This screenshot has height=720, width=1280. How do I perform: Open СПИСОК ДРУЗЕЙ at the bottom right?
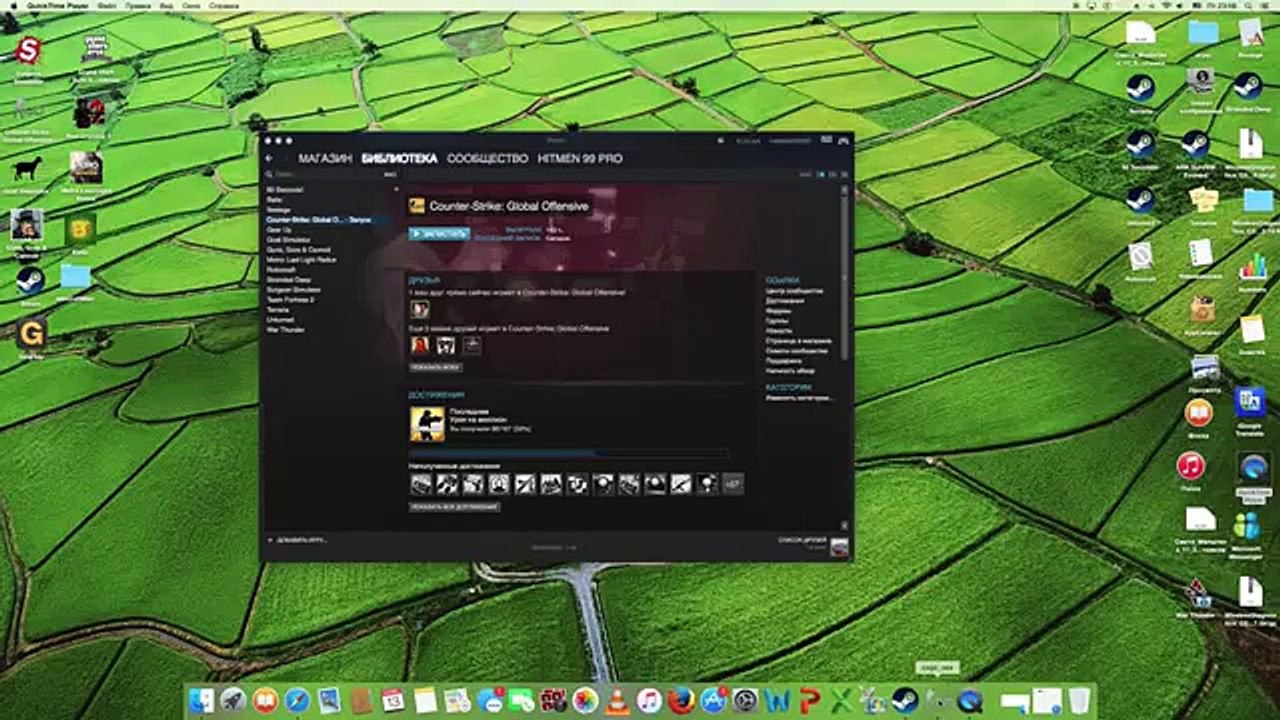point(801,540)
